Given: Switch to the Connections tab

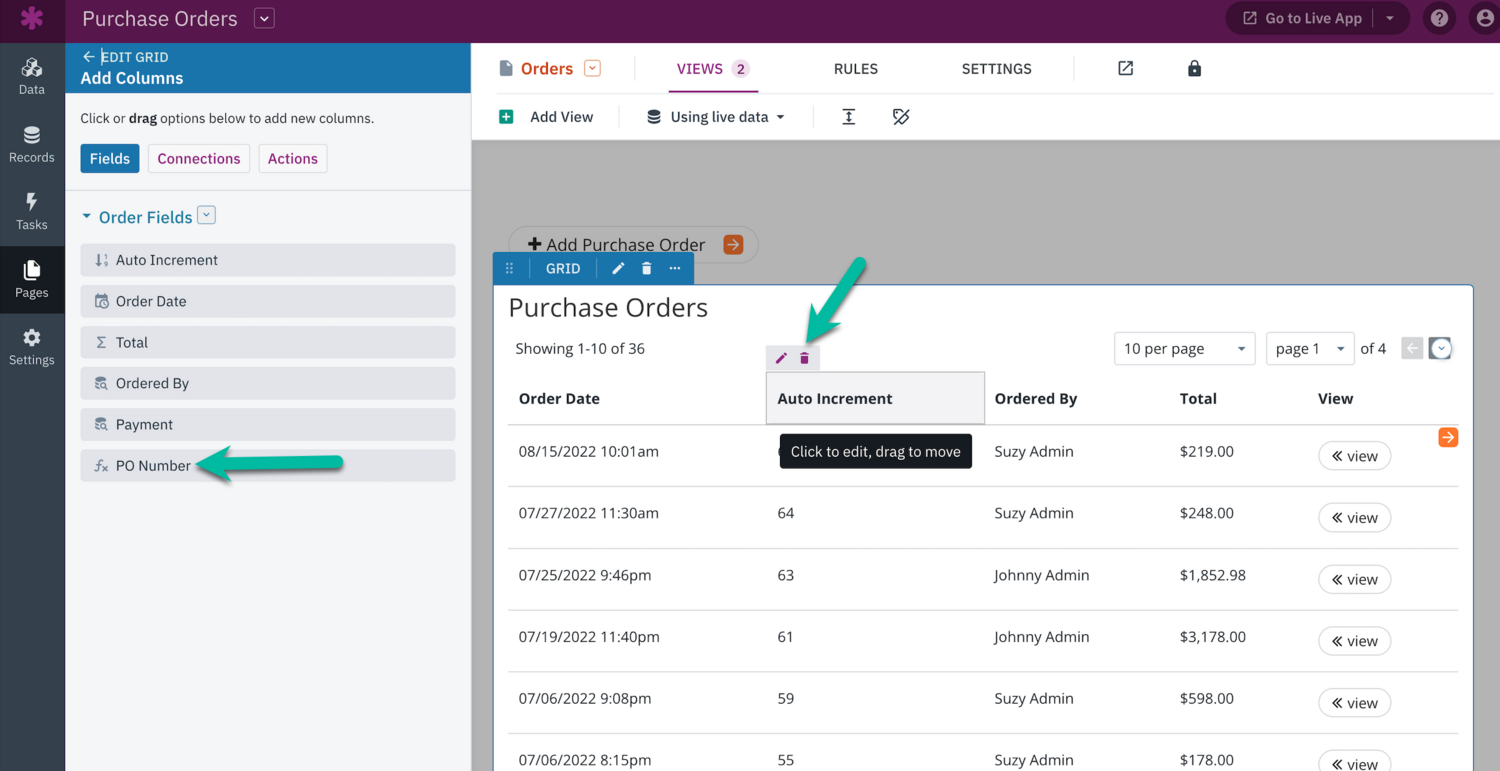Looking at the screenshot, I should tap(199, 159).
